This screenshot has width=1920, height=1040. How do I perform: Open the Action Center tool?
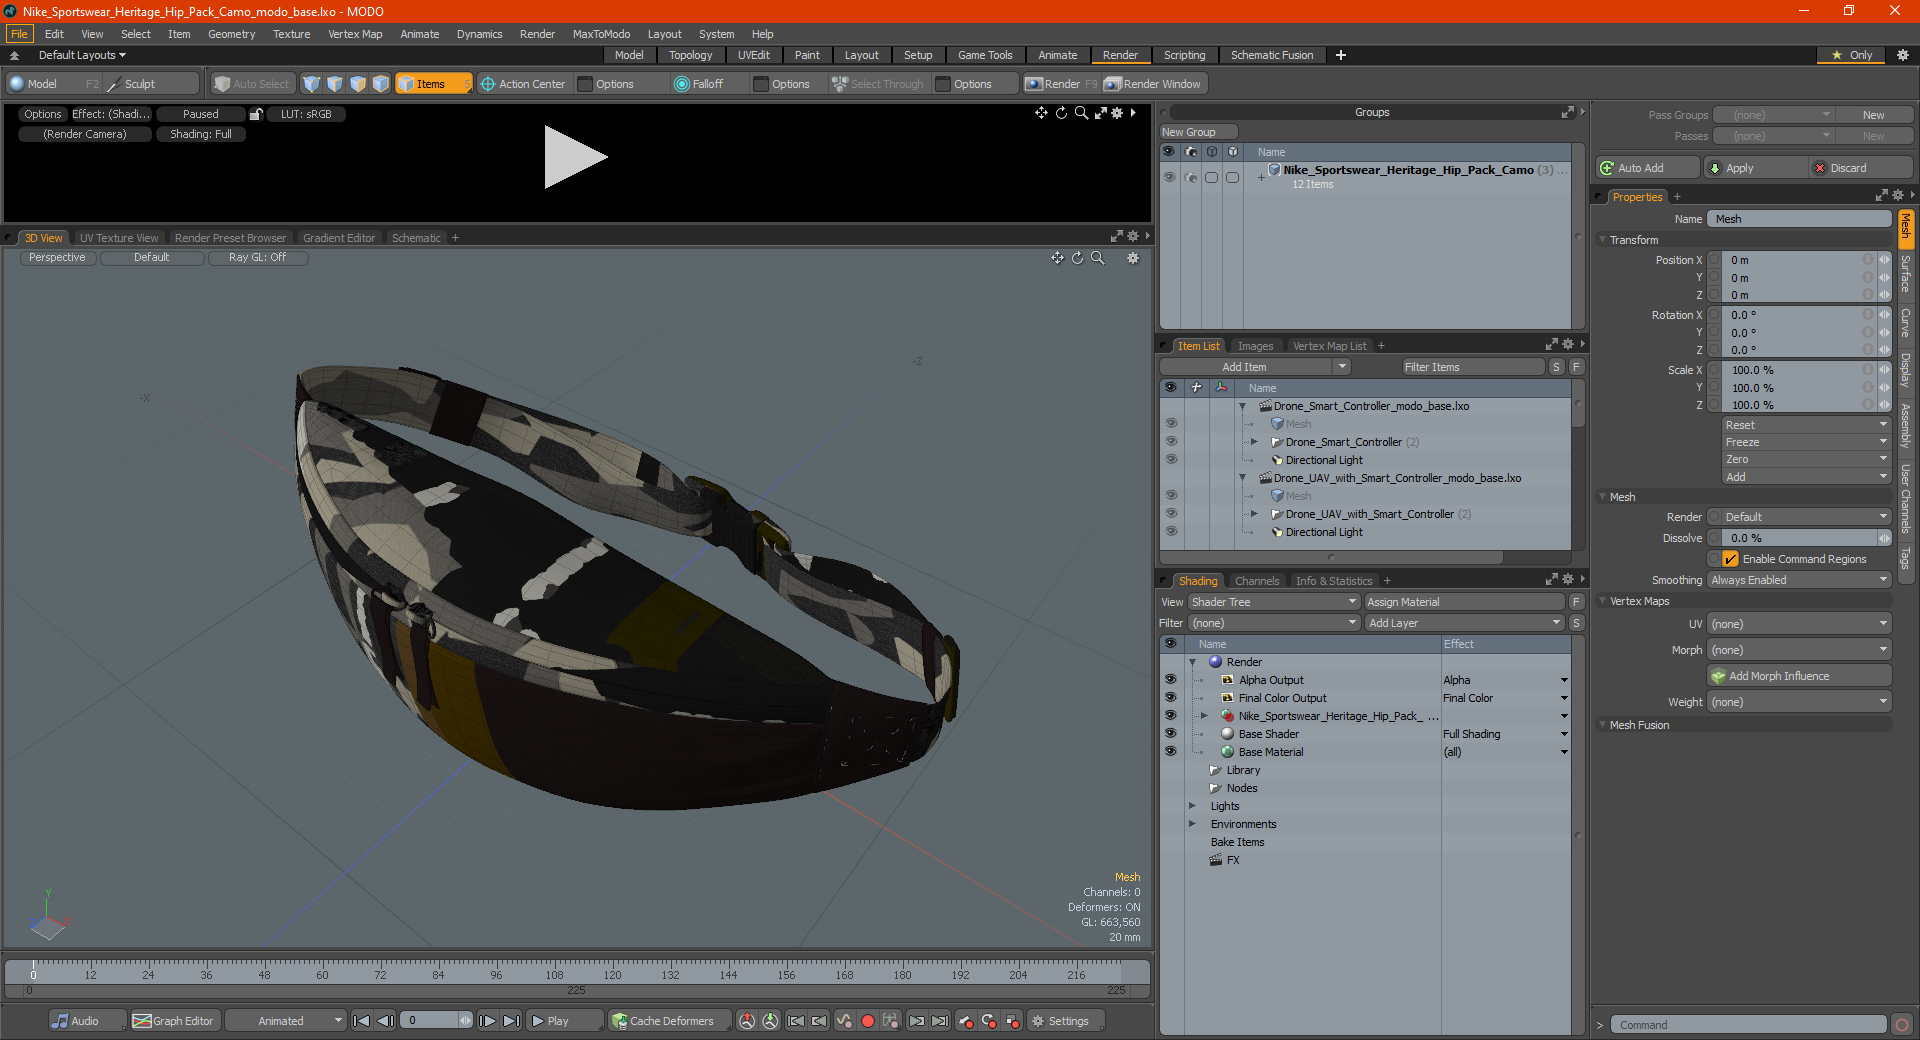click(523, 84)
